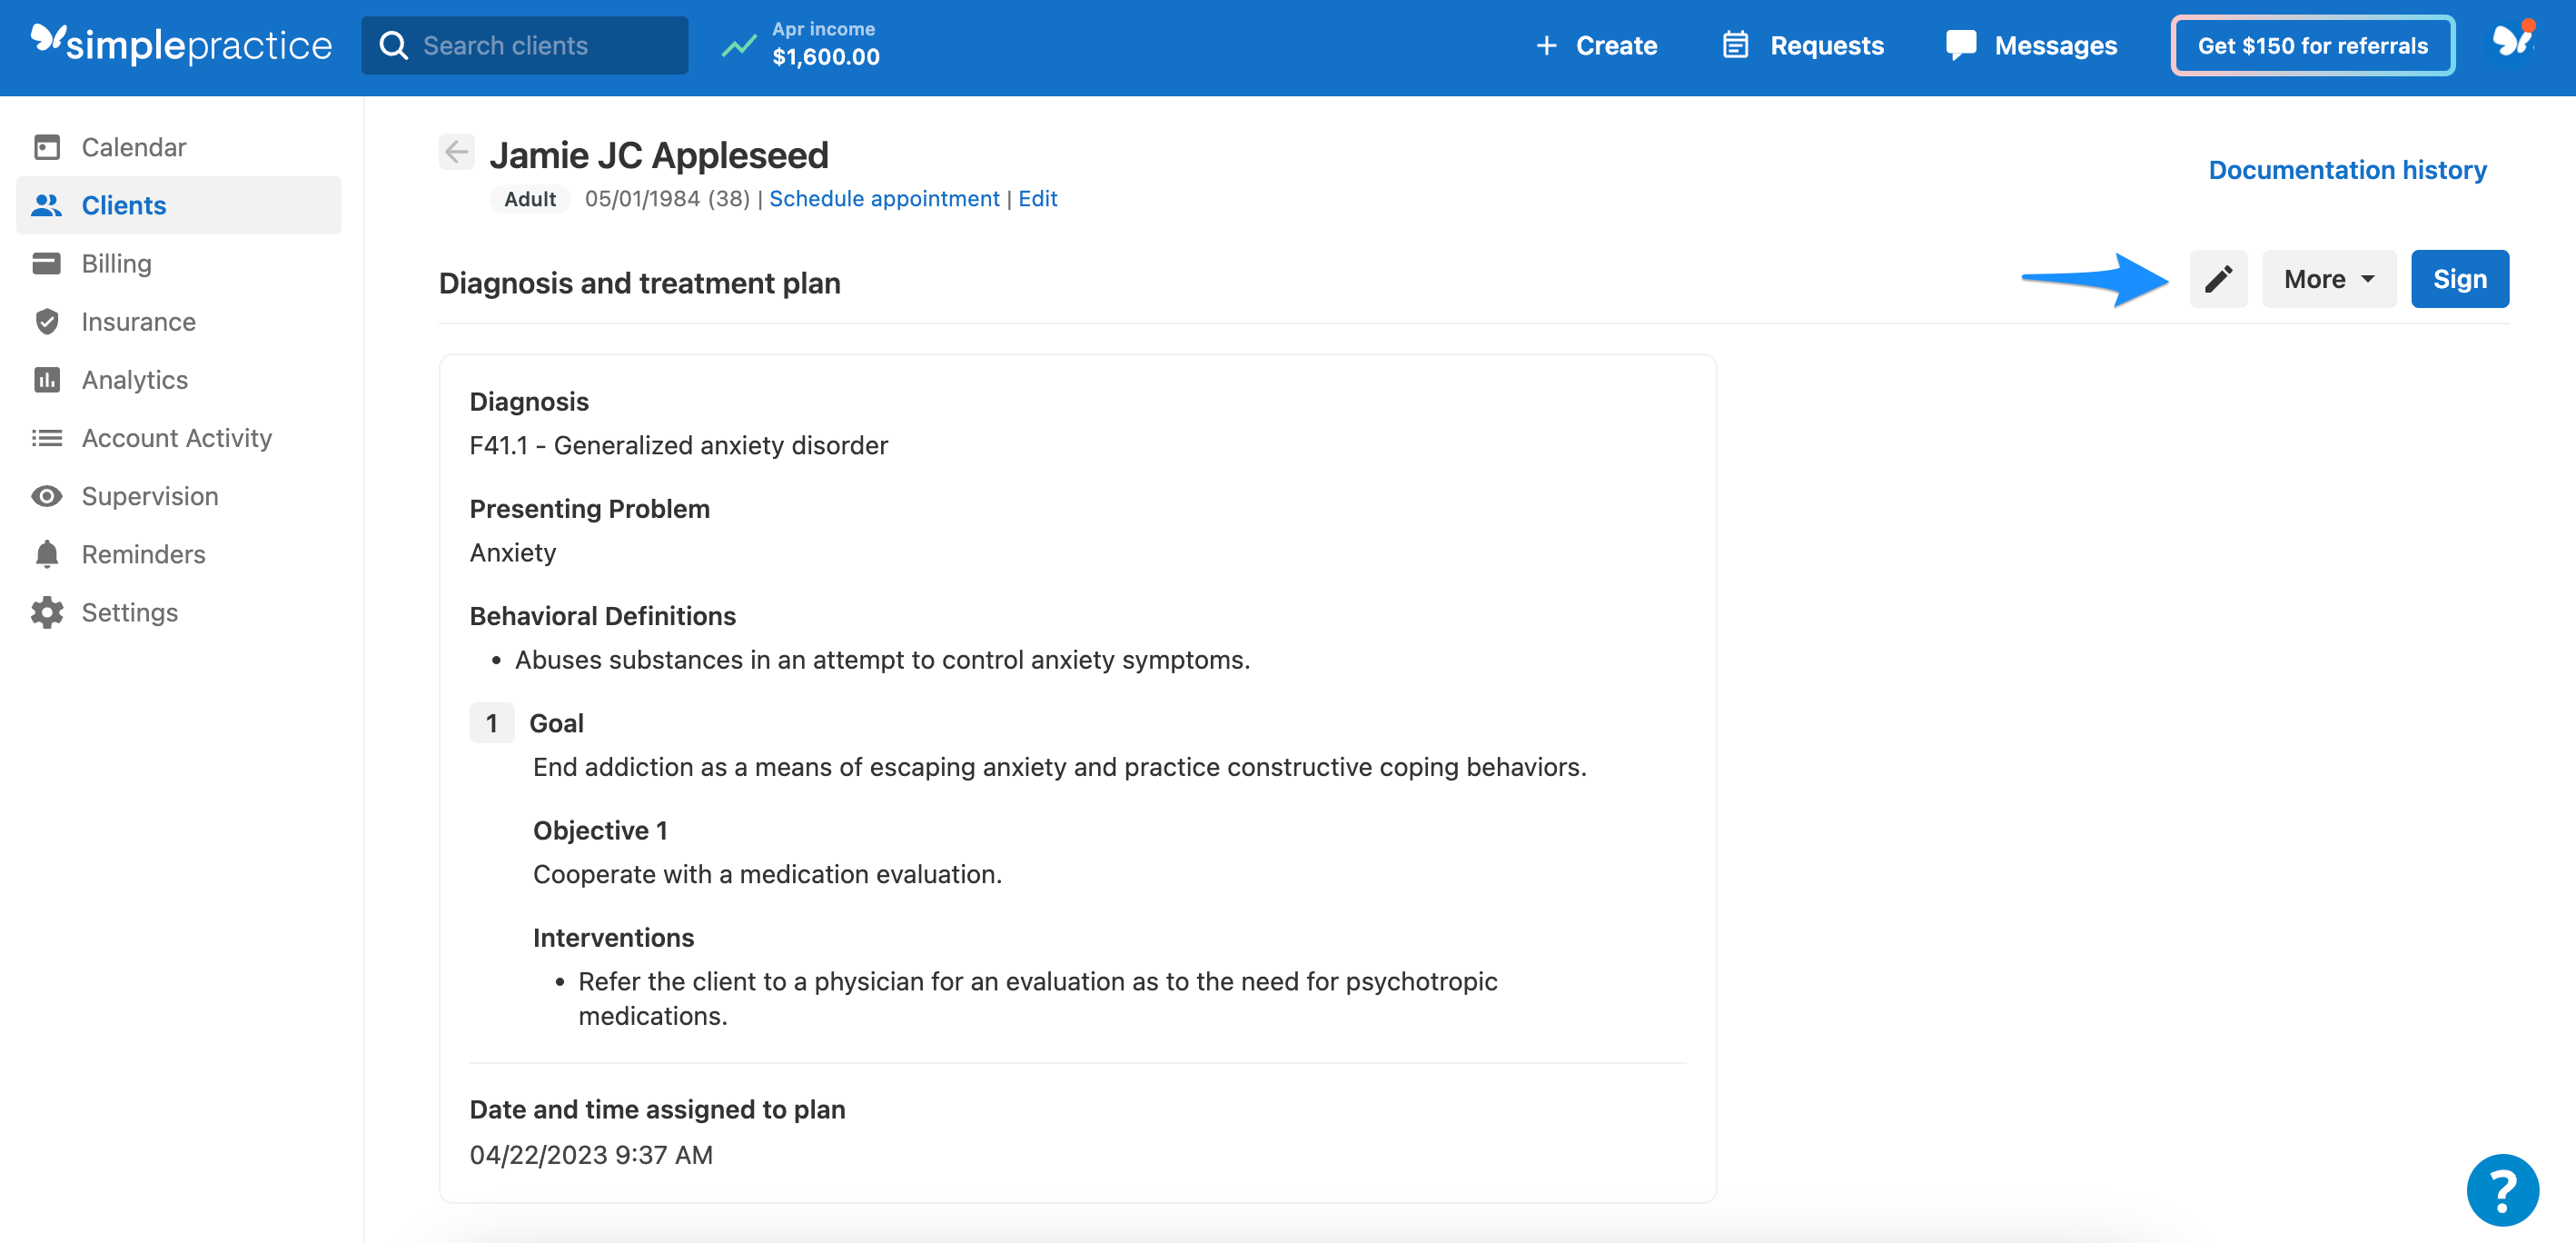Open the help question mark bubble
Viewport: 2576px width, 1243px height.
tap(2502, 1189)
